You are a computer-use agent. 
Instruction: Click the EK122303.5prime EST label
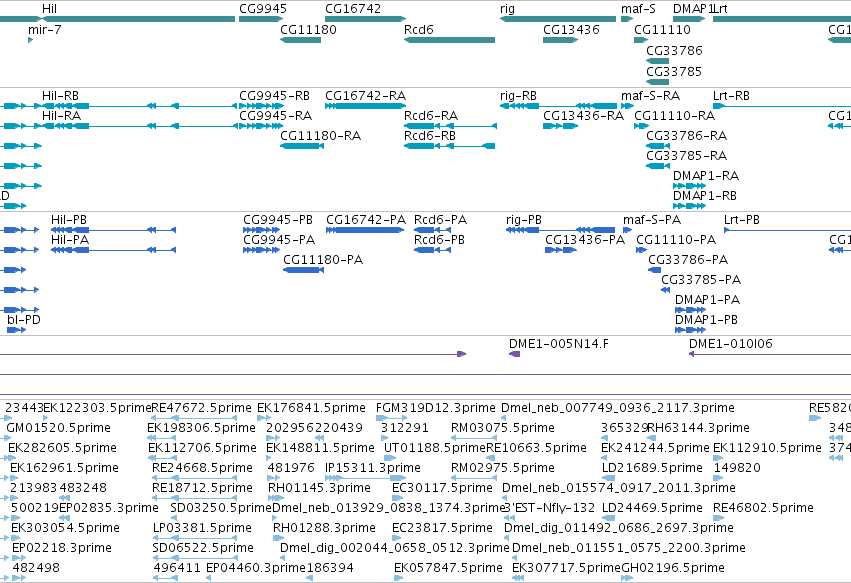click(98, 408)
